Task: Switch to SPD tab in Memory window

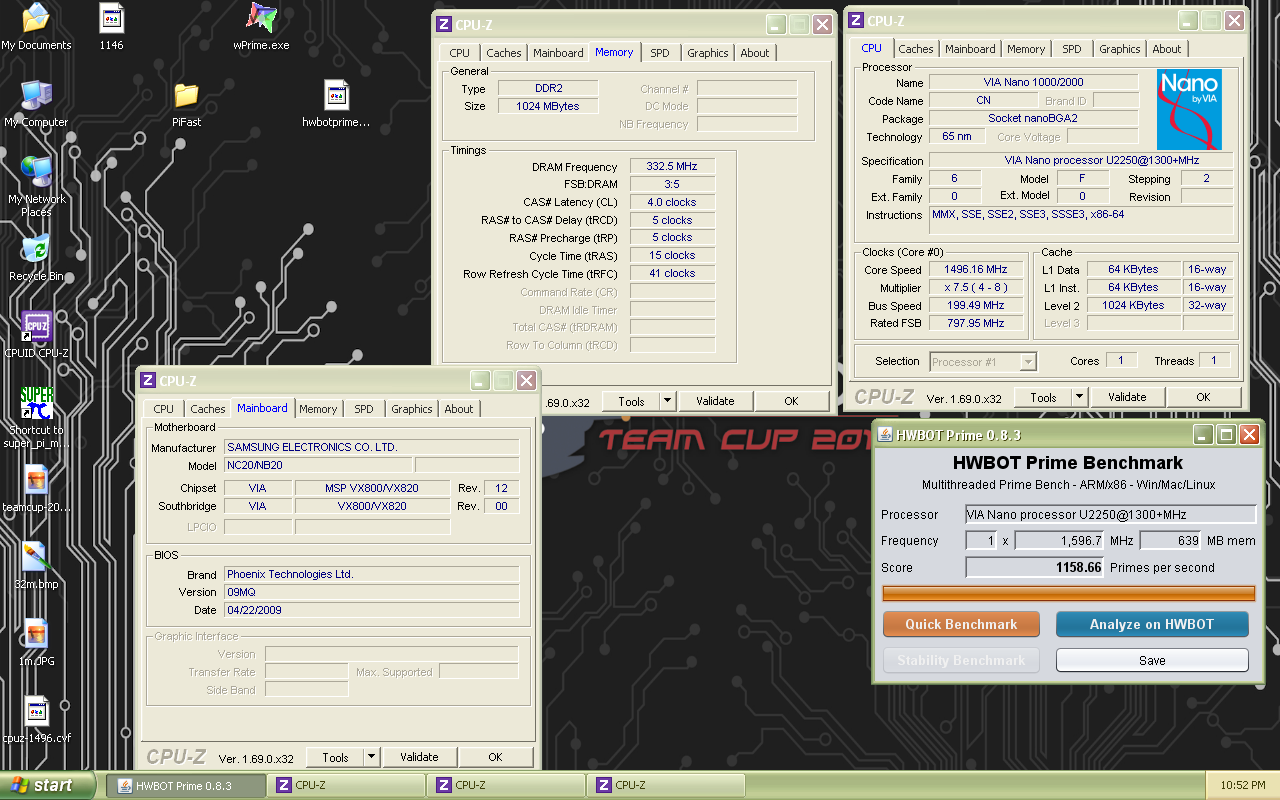Action: click(x=660, y=53)
